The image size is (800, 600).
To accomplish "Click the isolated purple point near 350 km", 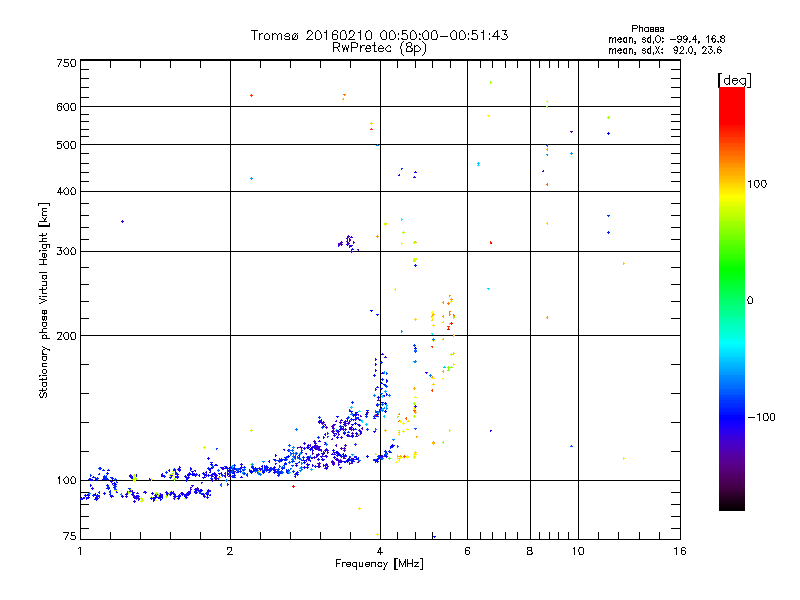I will click(122, 221).
